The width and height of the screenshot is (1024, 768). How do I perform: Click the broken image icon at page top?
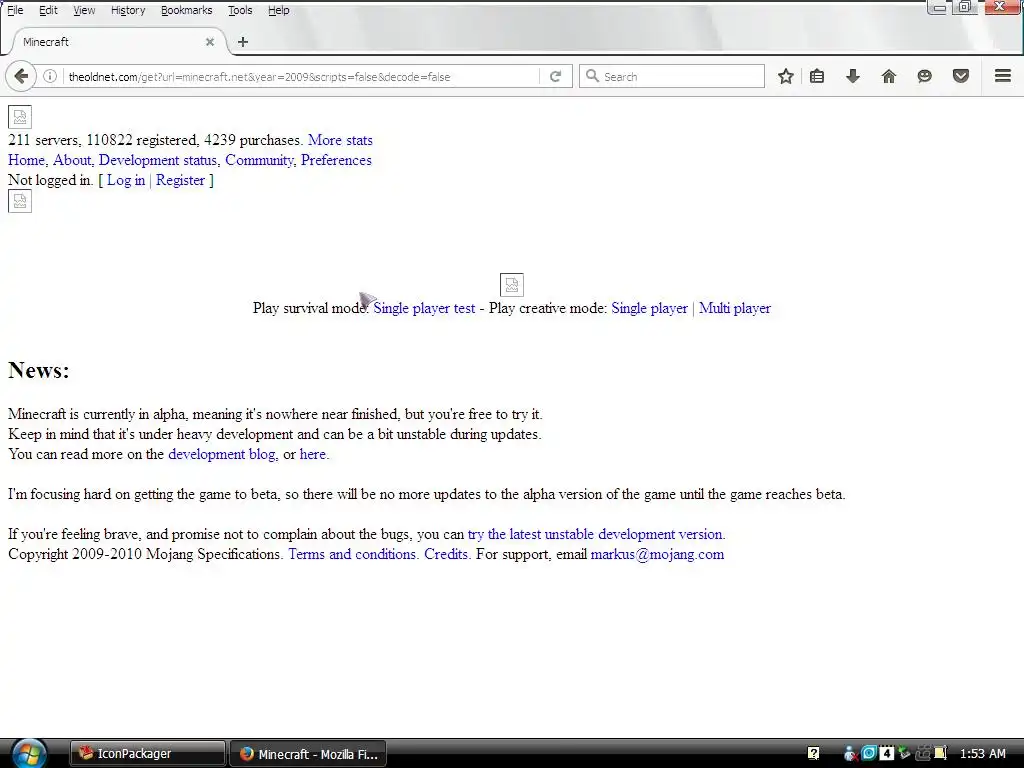click(20, 117)
